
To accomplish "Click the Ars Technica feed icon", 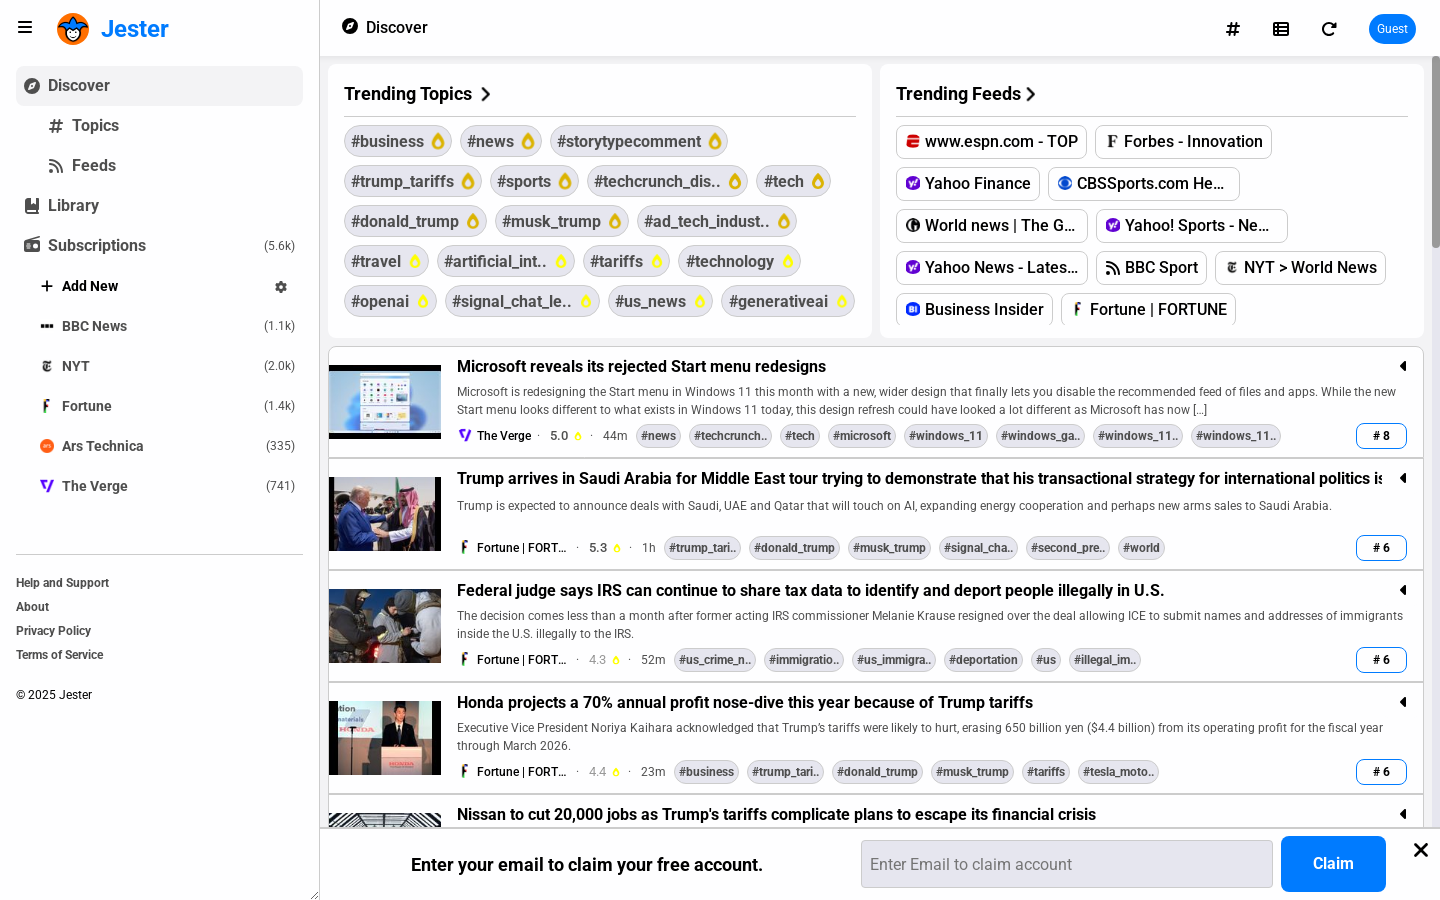I will tap(47, 446).
